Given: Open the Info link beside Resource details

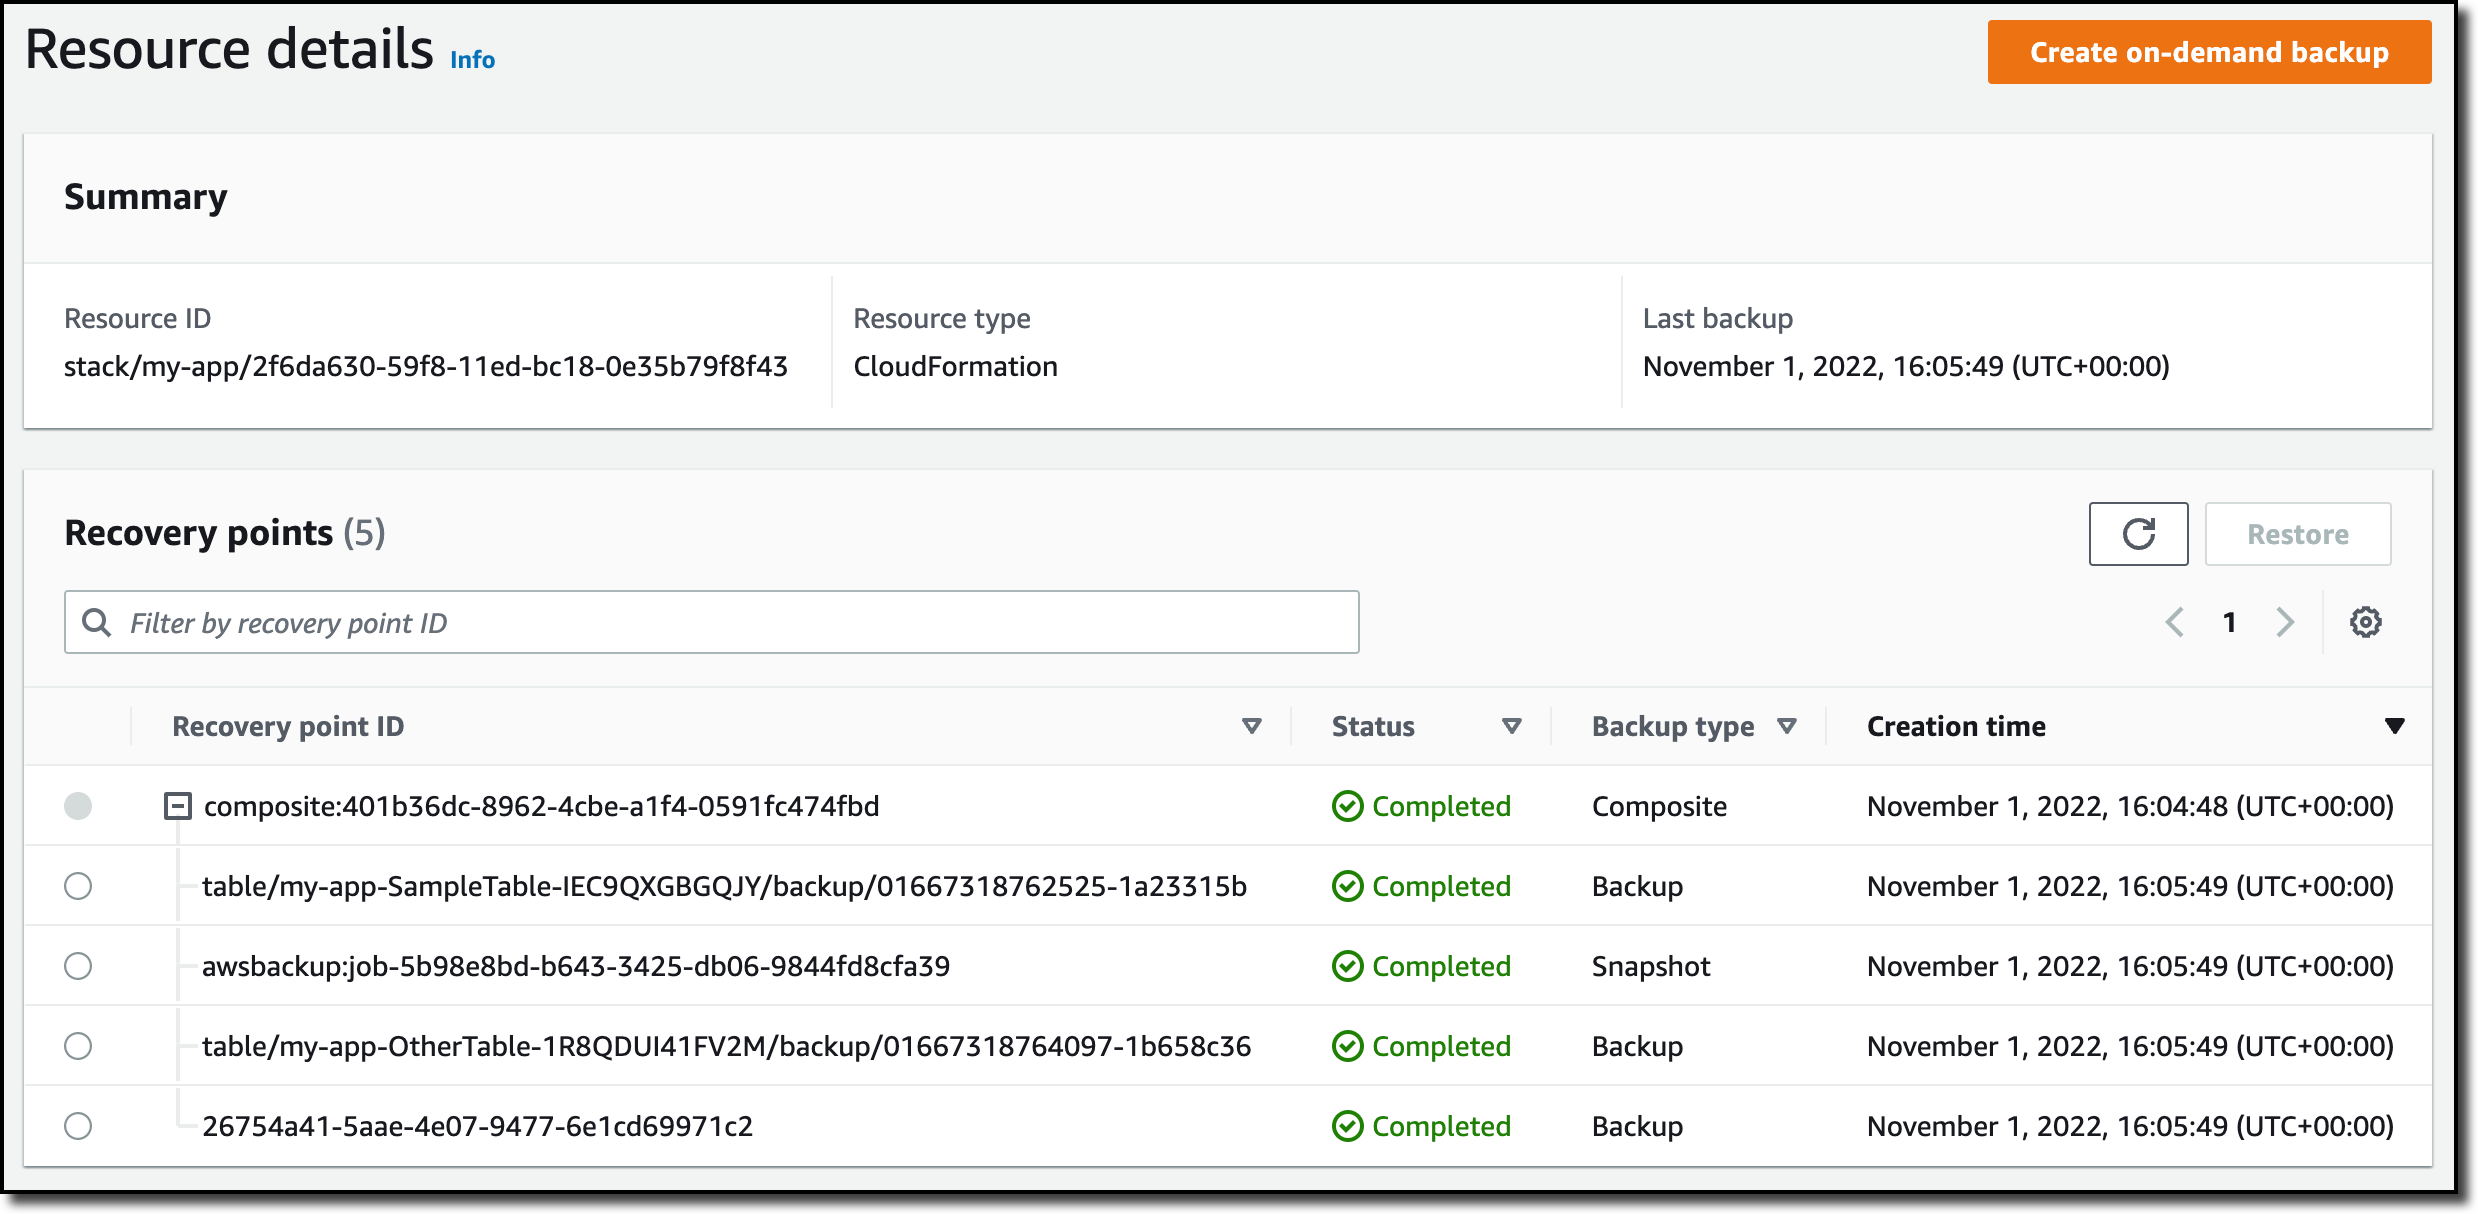Looking at the screenshot, I should [472, 60].
